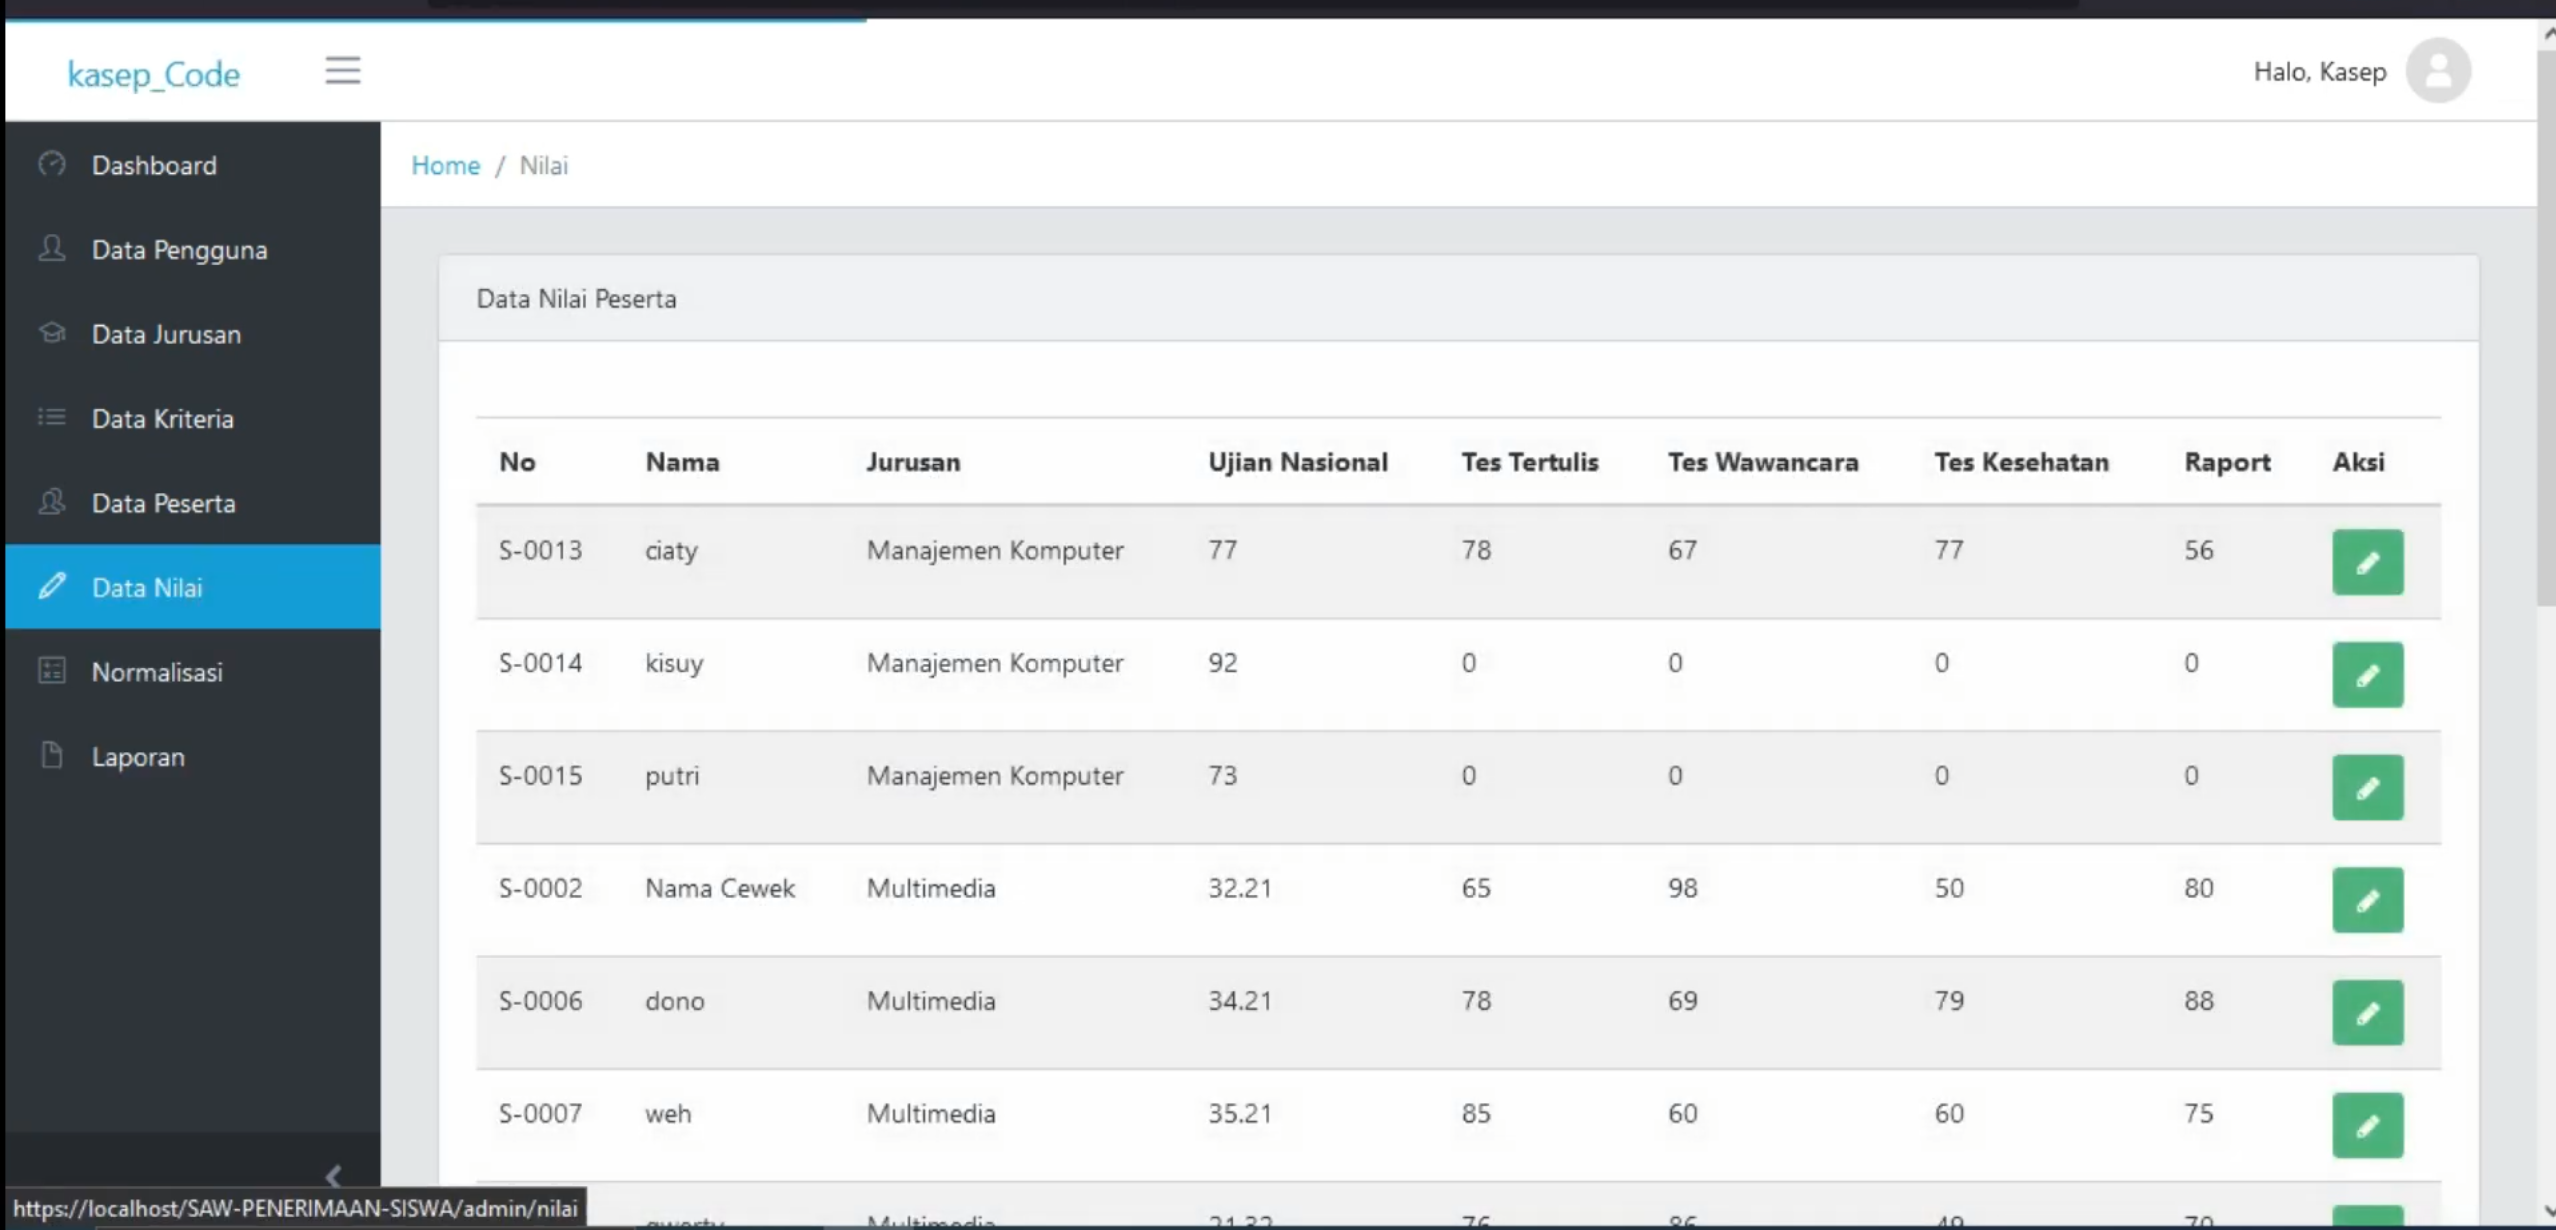The width and height of the screenshot is (2556, 1230).
Task: Click the Data Kriteria list icon
Action: tap(52, 417)
